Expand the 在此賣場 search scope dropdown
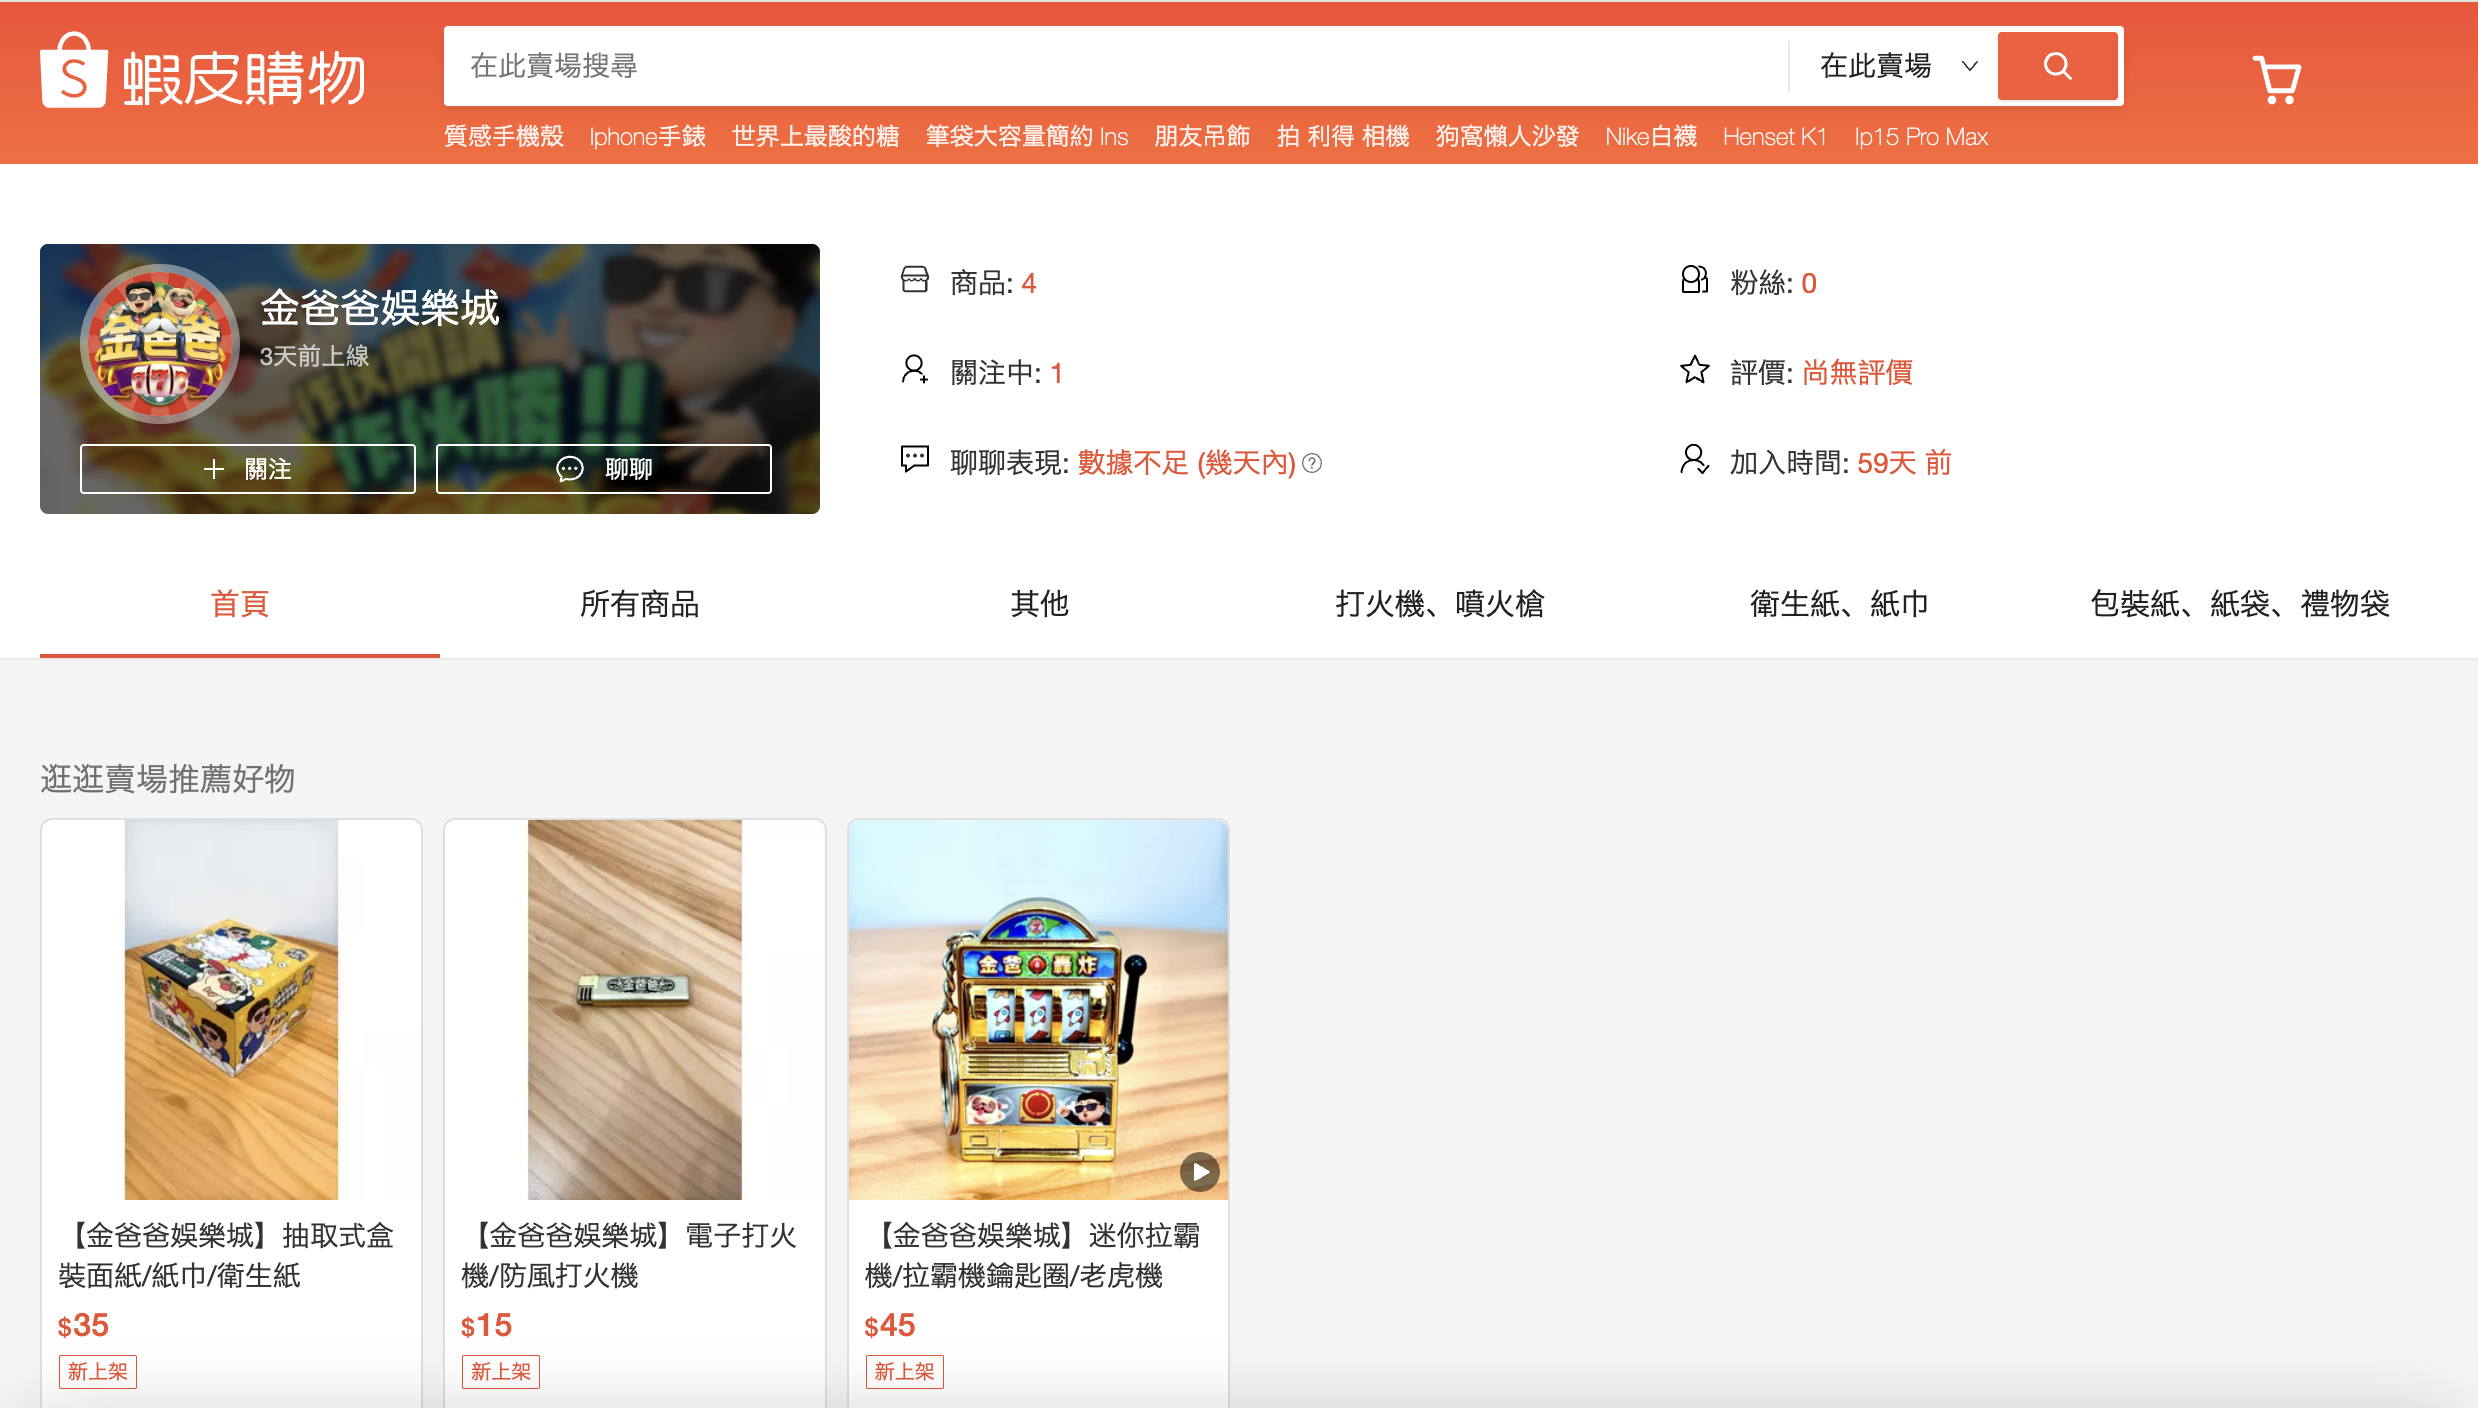This screenshot has height=1408, width=2478. point(1896,67)
